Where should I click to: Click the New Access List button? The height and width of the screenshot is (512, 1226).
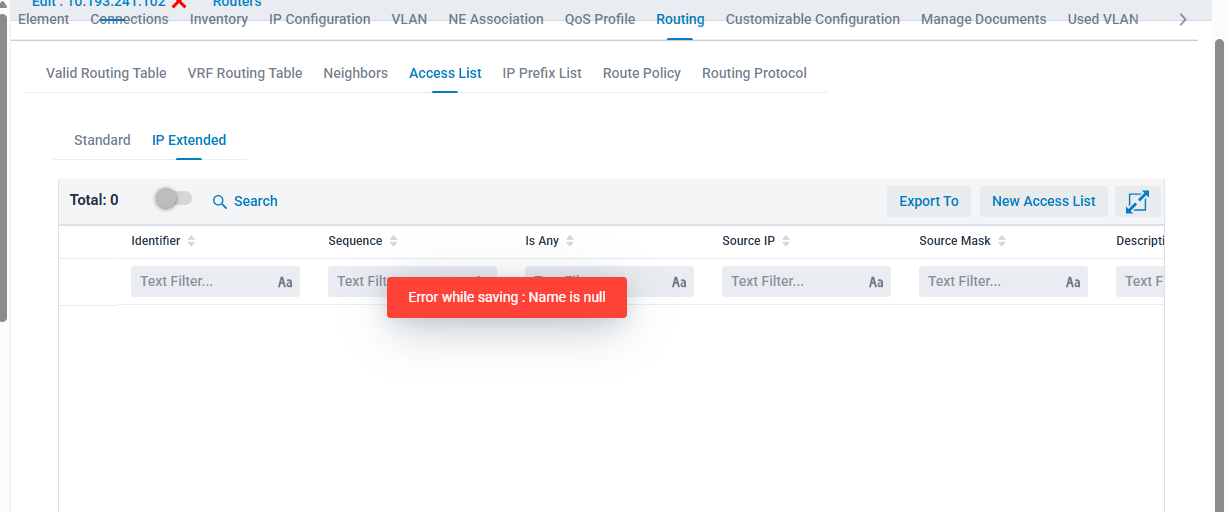pyautogui.click(x=1043, y=201)
